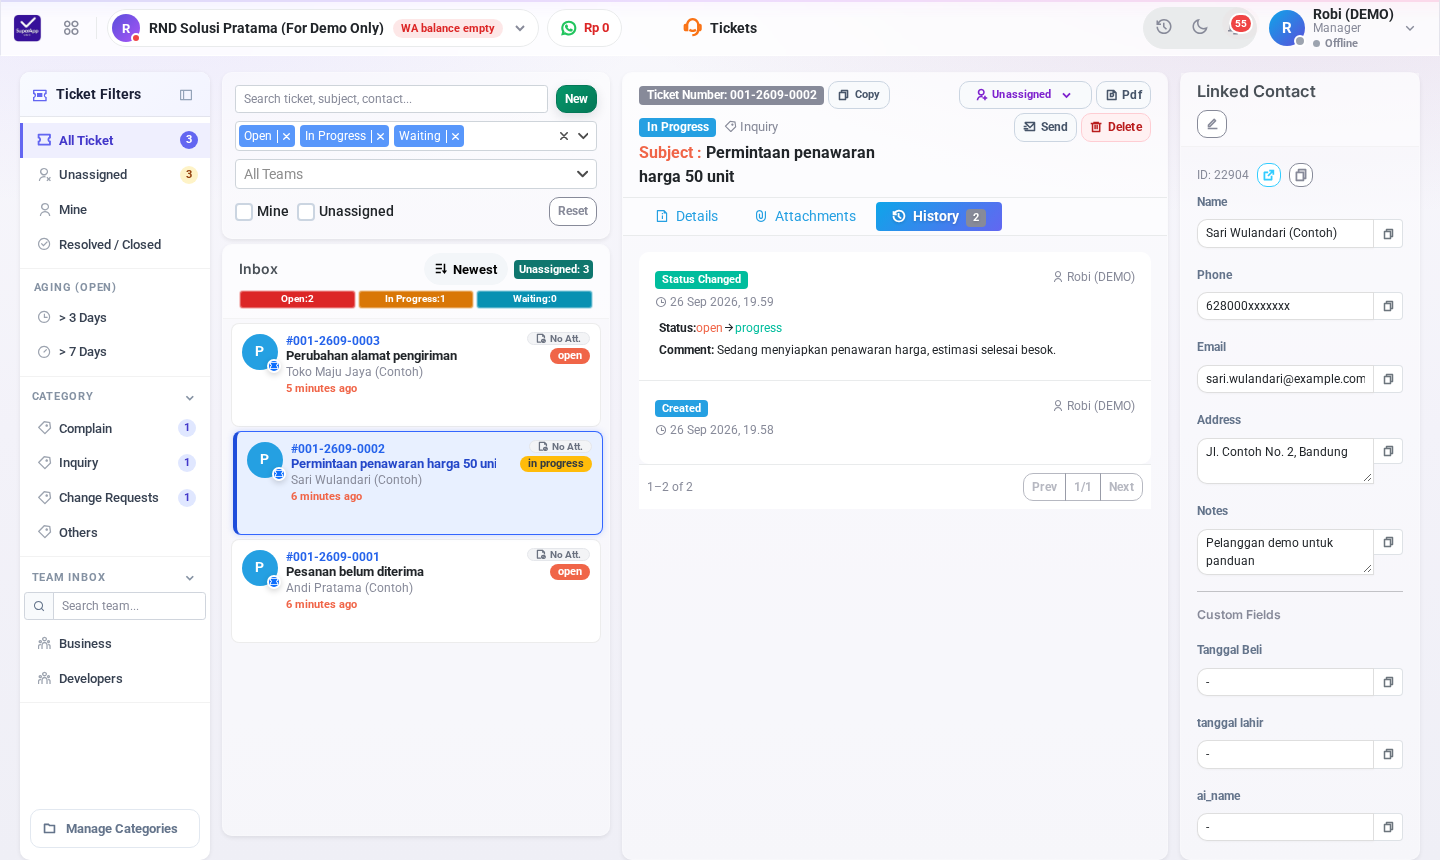Viewport: 1440px width, 860px height.
Task: Collapse the Ticket Filters sidebar panel icon
Action: (186, 95)
